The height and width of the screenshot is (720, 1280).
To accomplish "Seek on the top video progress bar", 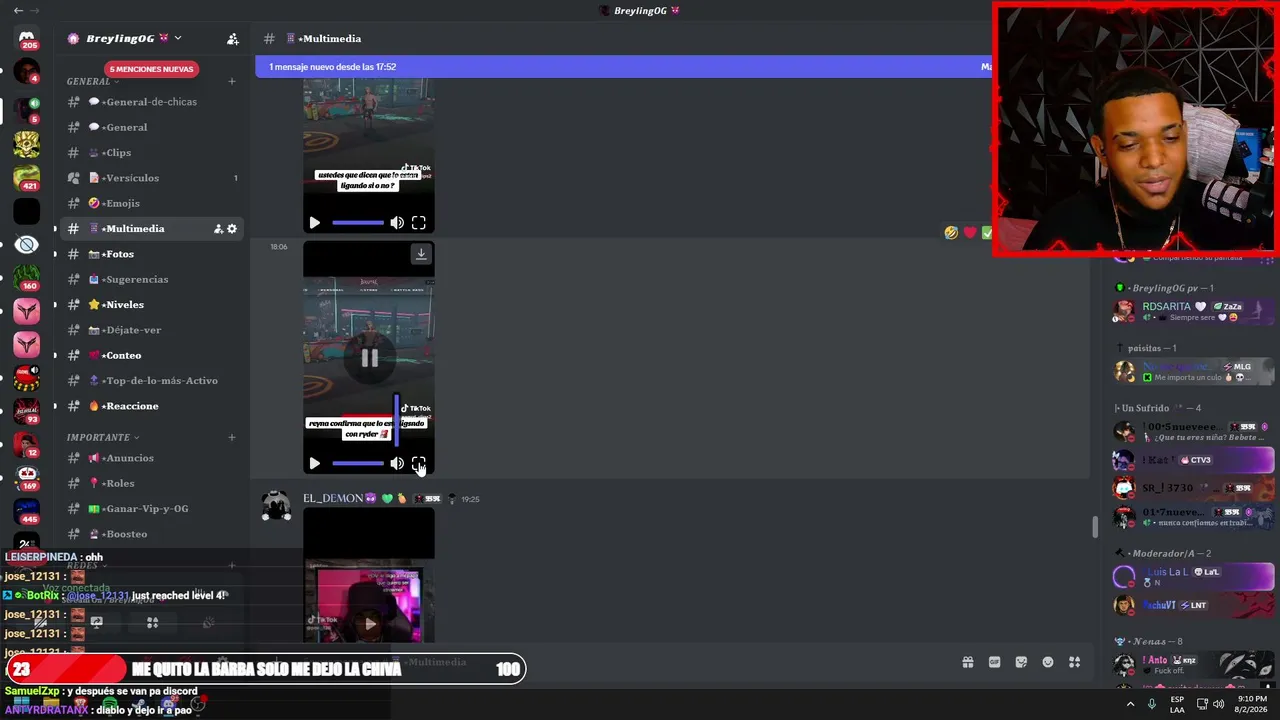I will 358,223.
